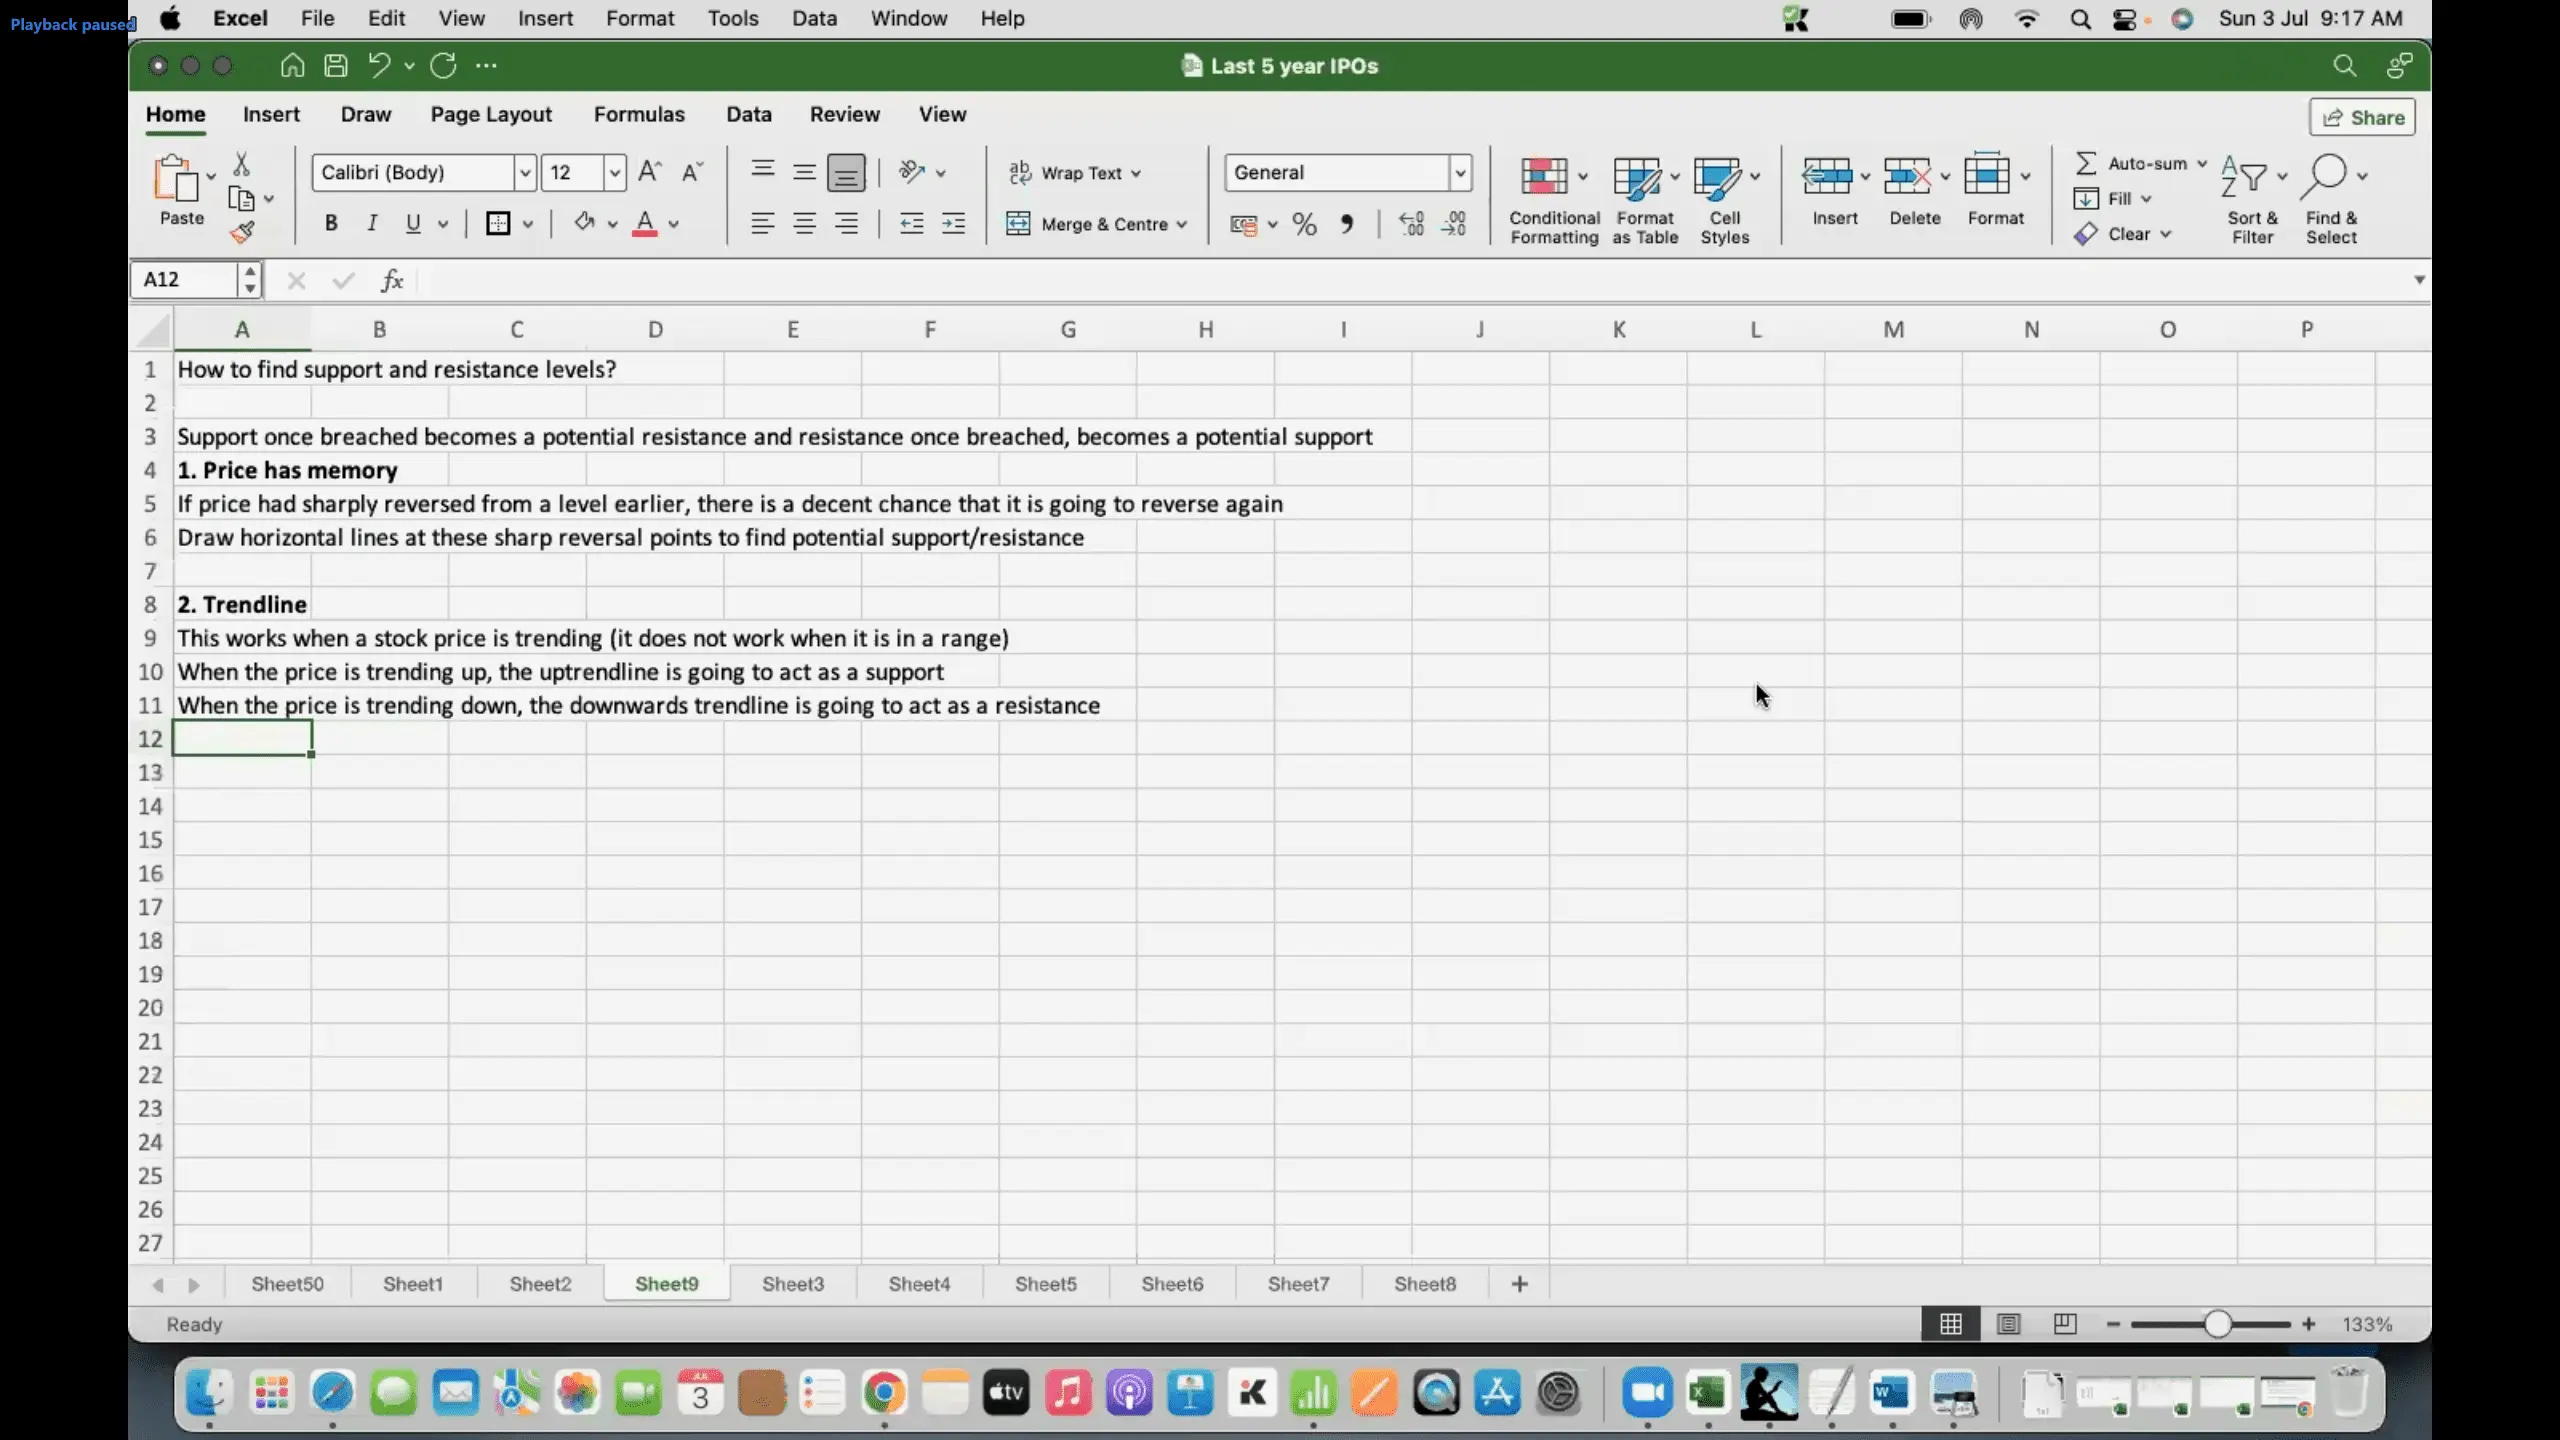Image resolution: width=2560 pixels, height=1440 pixels.
Task: Click the Share button
Action: (x=2362, y=118)
